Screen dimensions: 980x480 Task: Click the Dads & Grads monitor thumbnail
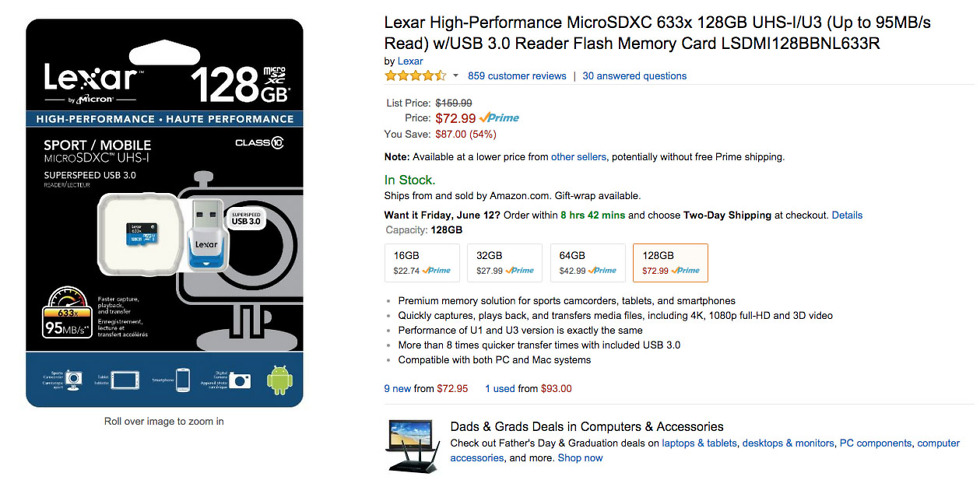point(413,446)
